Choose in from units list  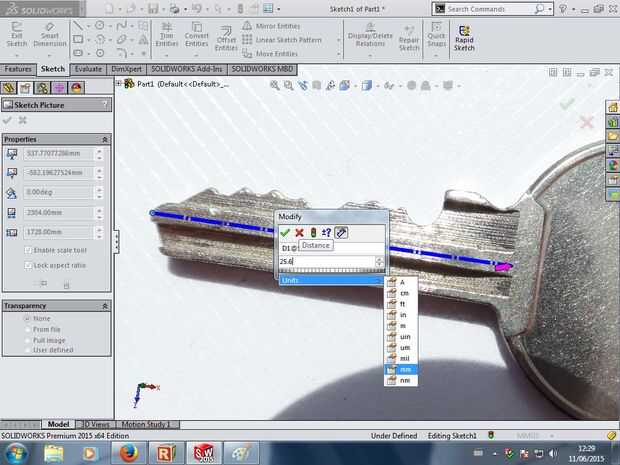click(x=401, y=315)
